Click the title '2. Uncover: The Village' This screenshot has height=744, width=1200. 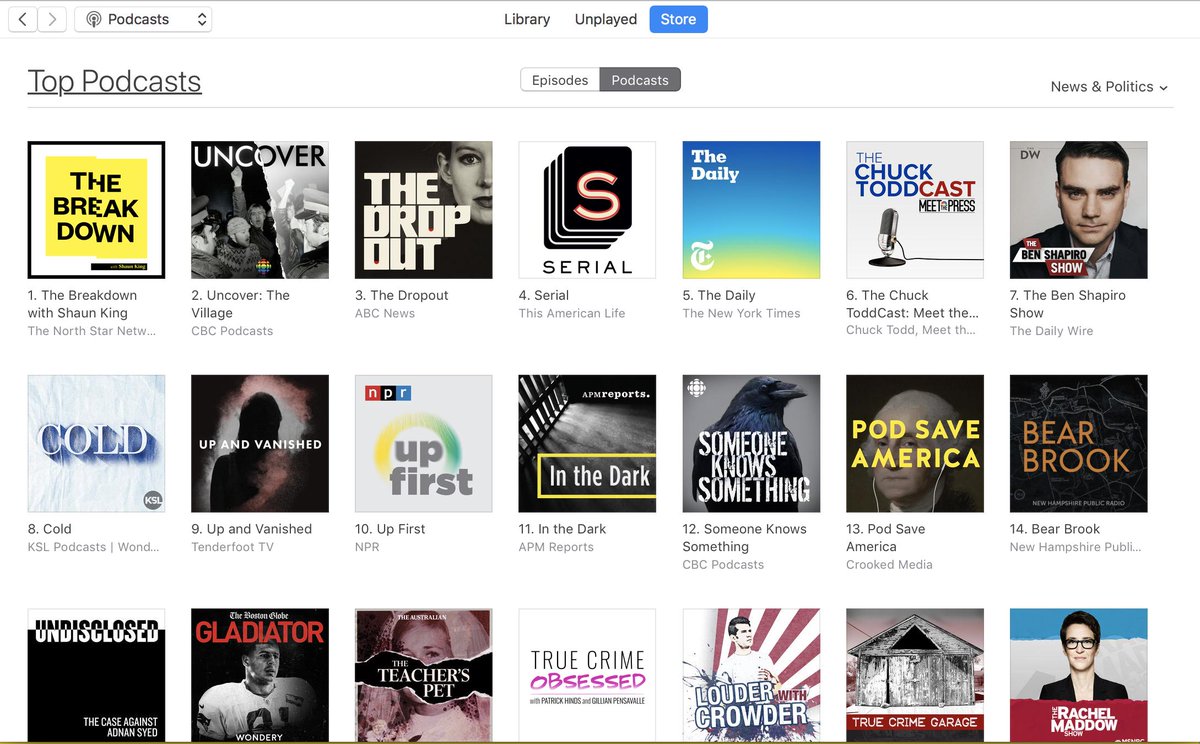point(241,304)
